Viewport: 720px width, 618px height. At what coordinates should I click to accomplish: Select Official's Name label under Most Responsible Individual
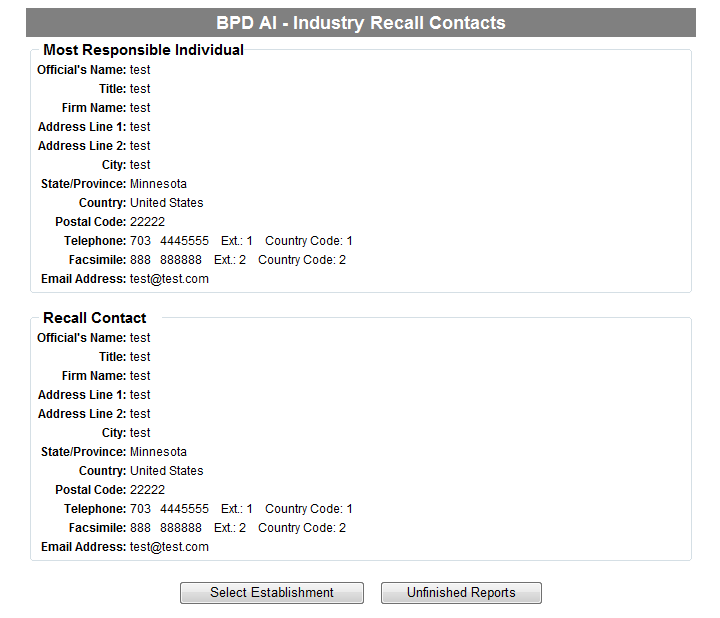click(81, 70)
